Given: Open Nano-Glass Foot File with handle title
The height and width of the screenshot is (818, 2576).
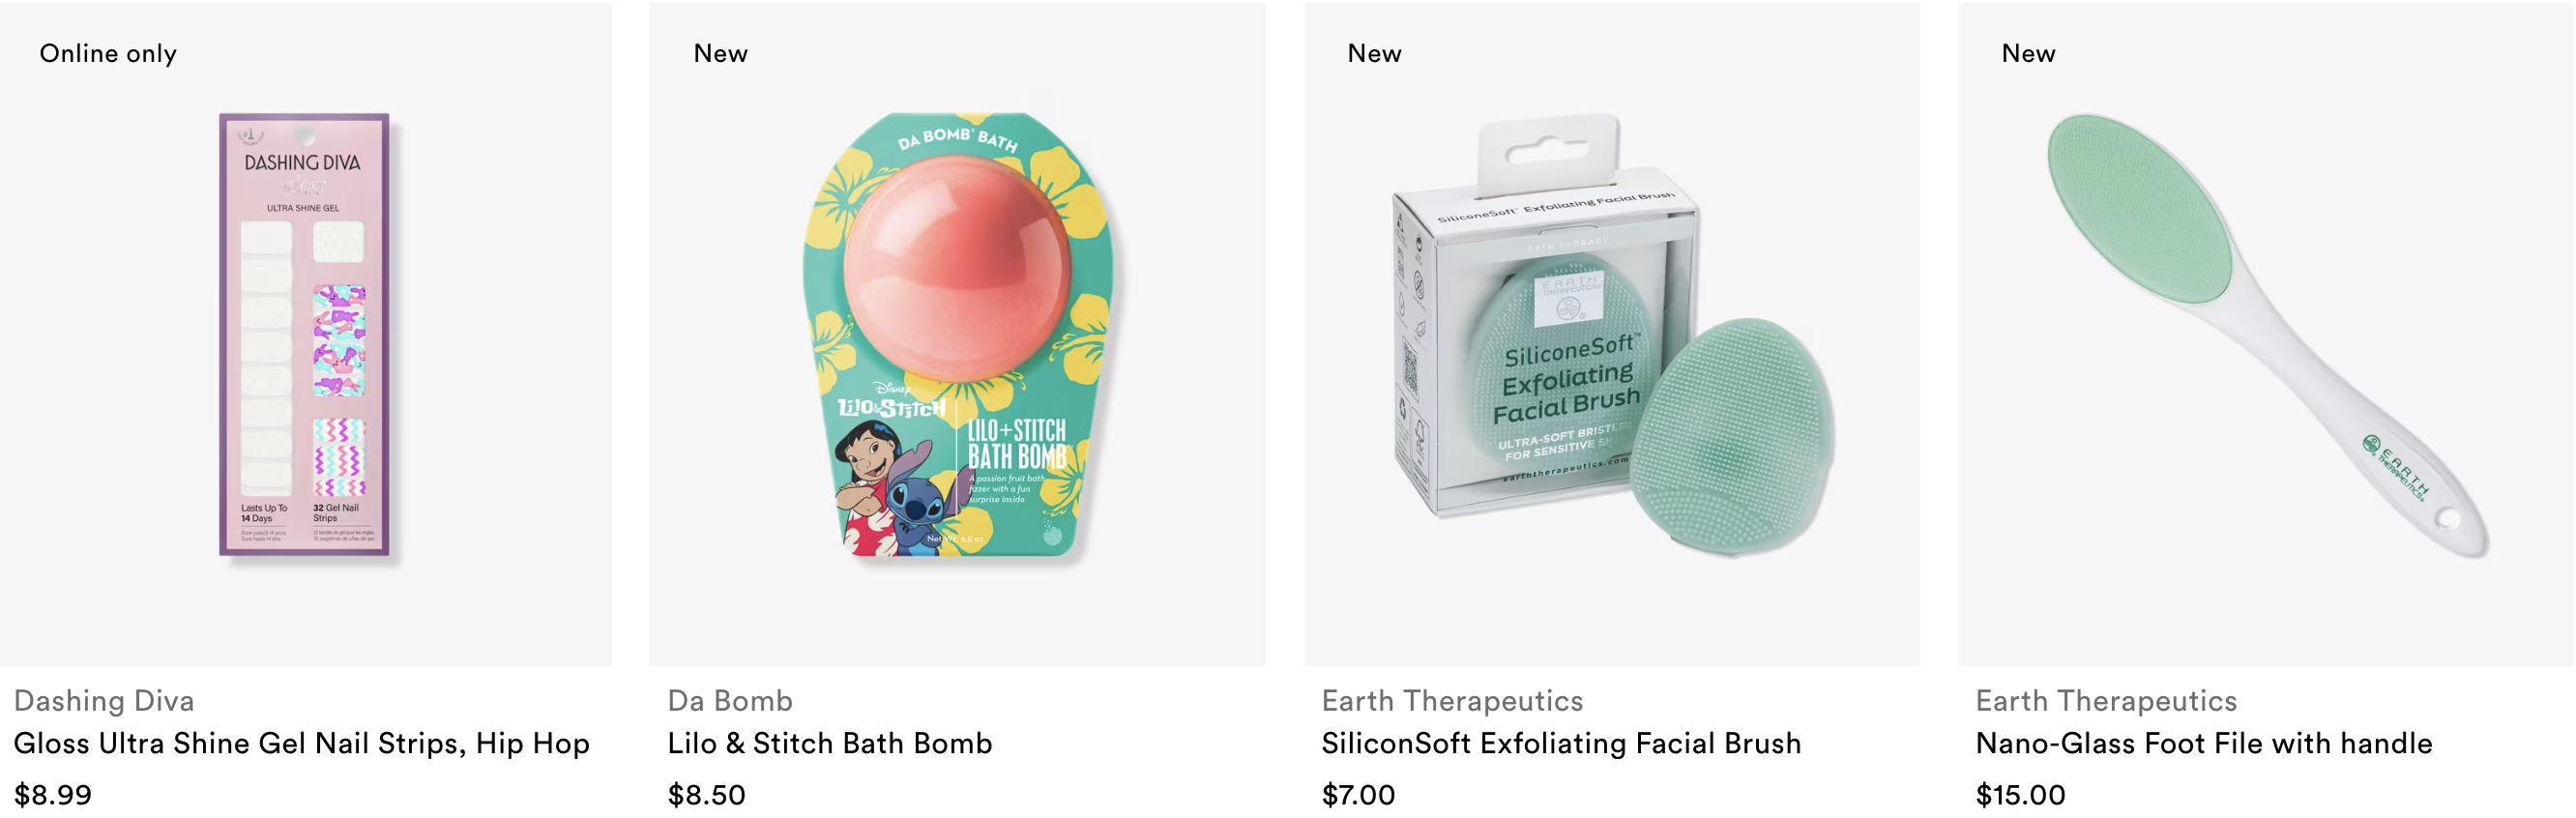Looking at the screenshot, I should pyautogui.click(x=2204, y=744).
